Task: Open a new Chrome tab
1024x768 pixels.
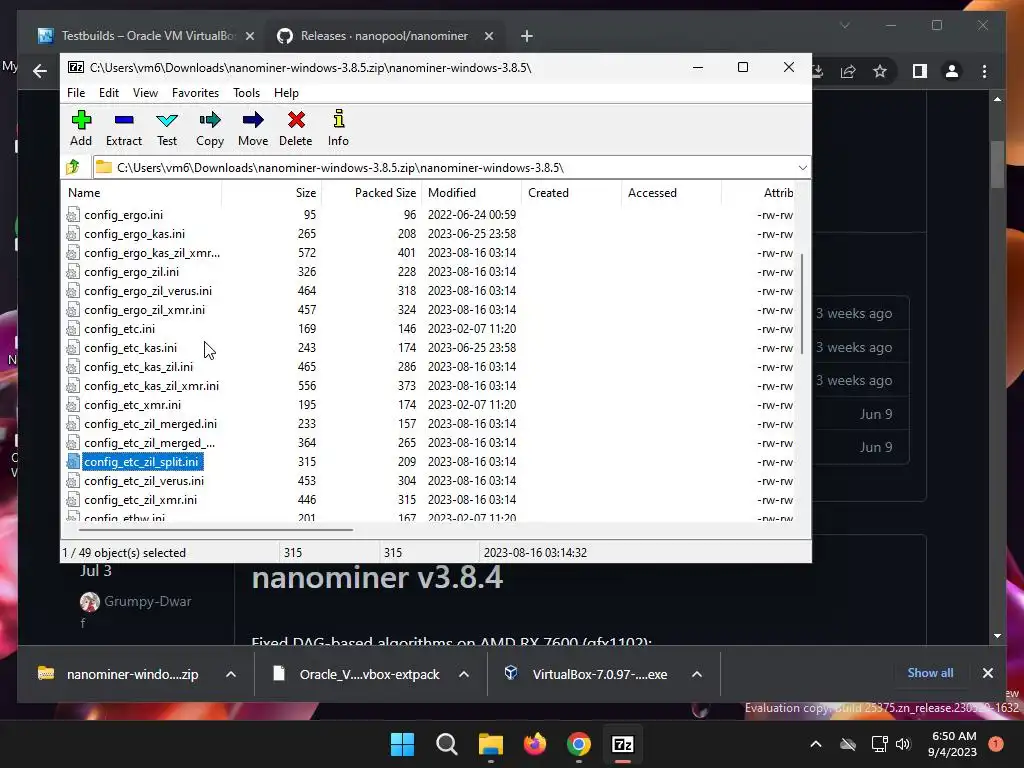Action: tap(526, 36)
